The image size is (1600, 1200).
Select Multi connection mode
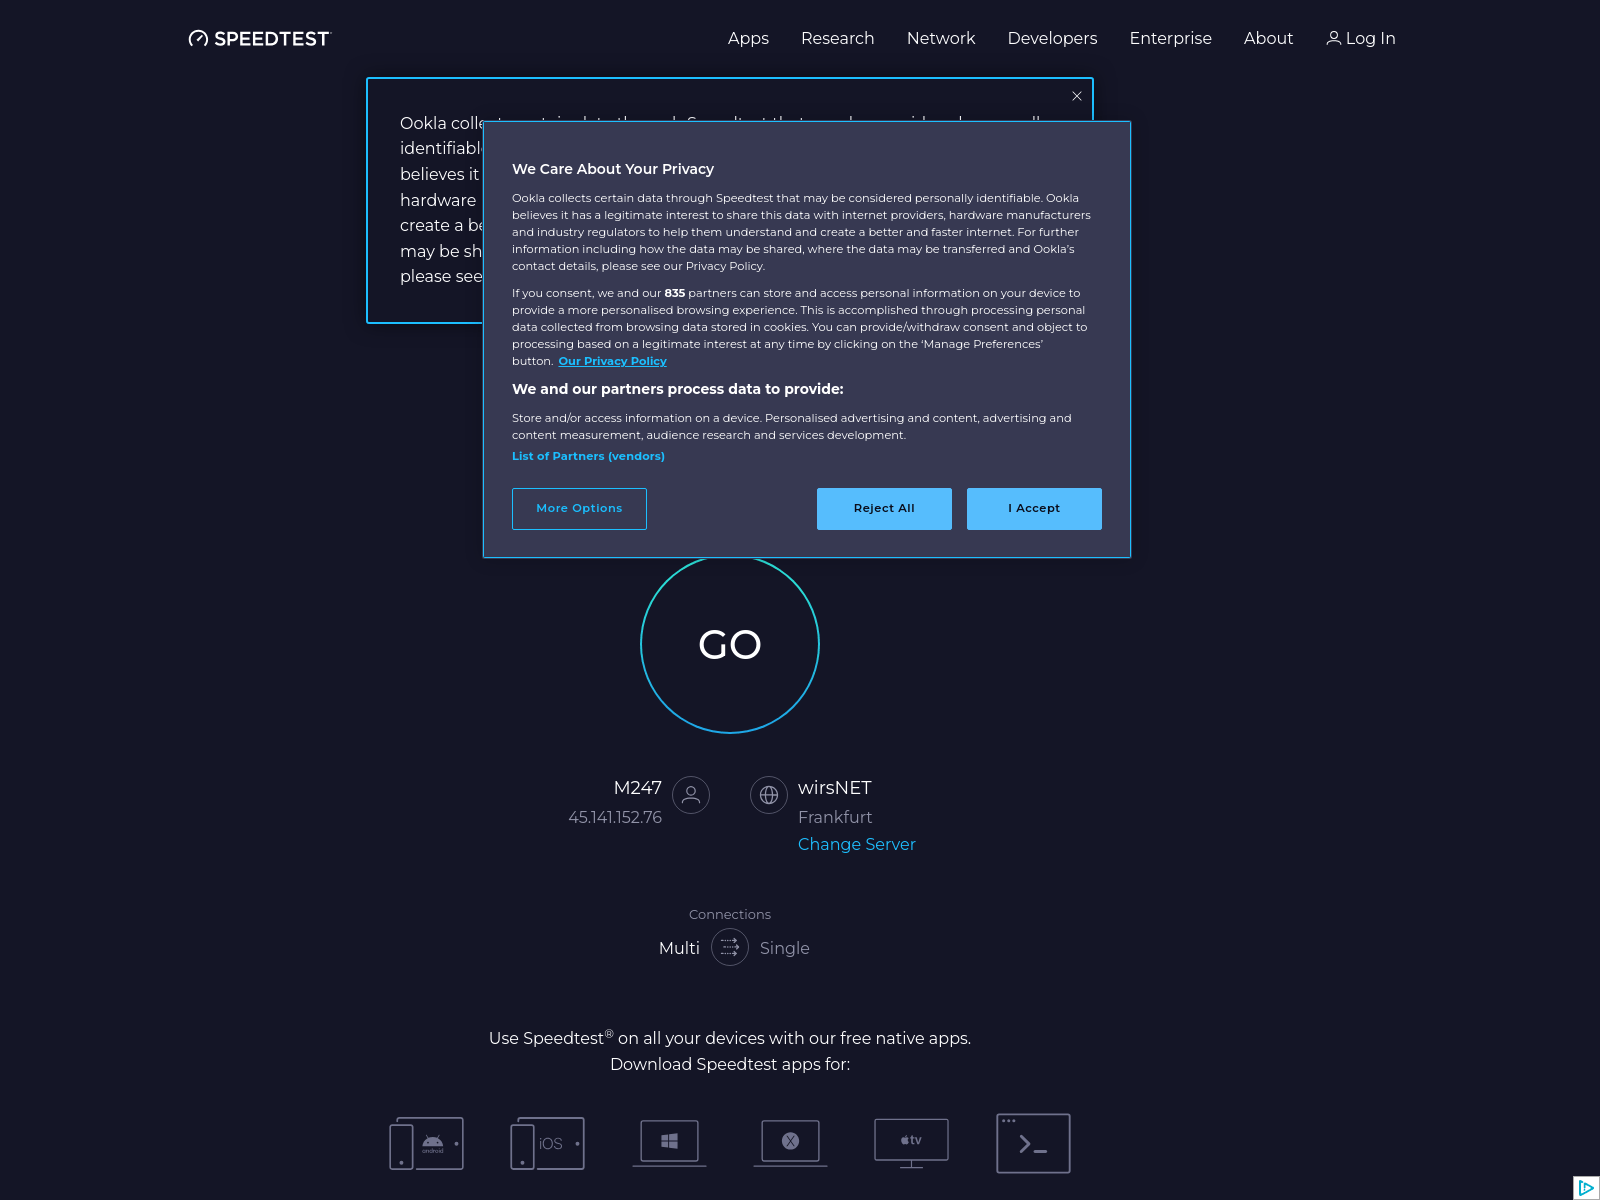click(x=679, y=948)
